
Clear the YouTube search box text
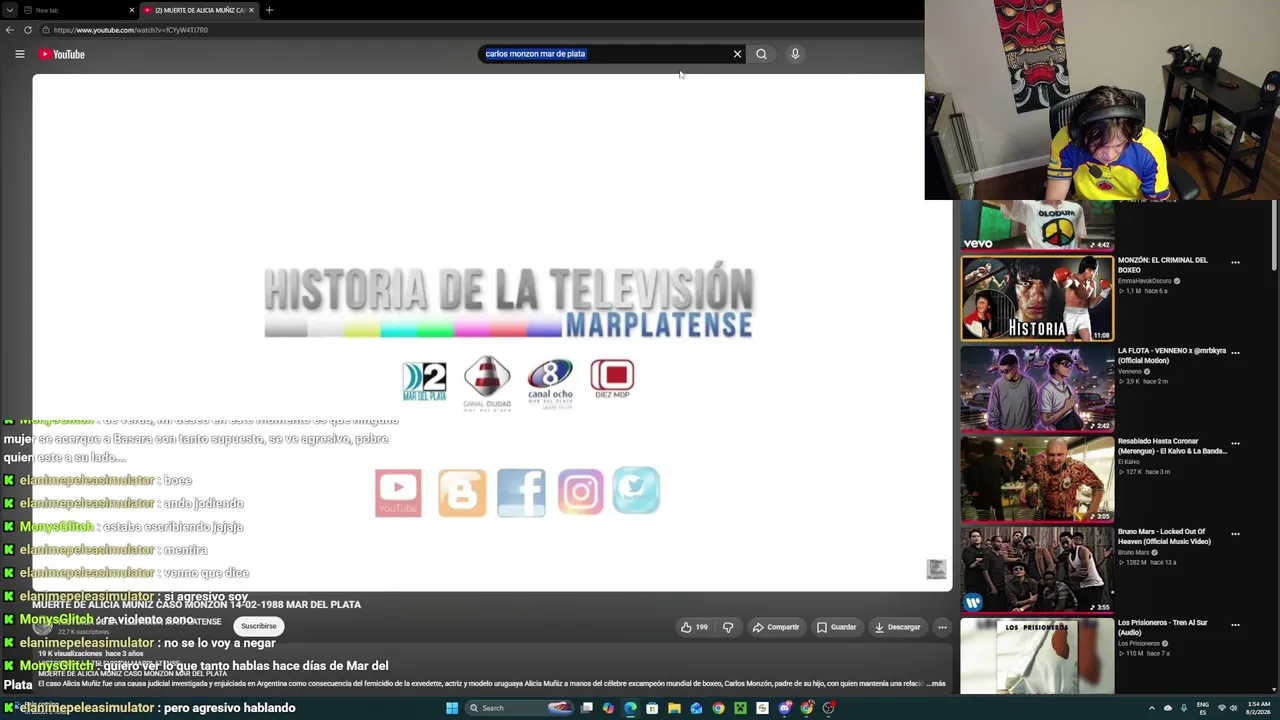click(x=738, y=54)
